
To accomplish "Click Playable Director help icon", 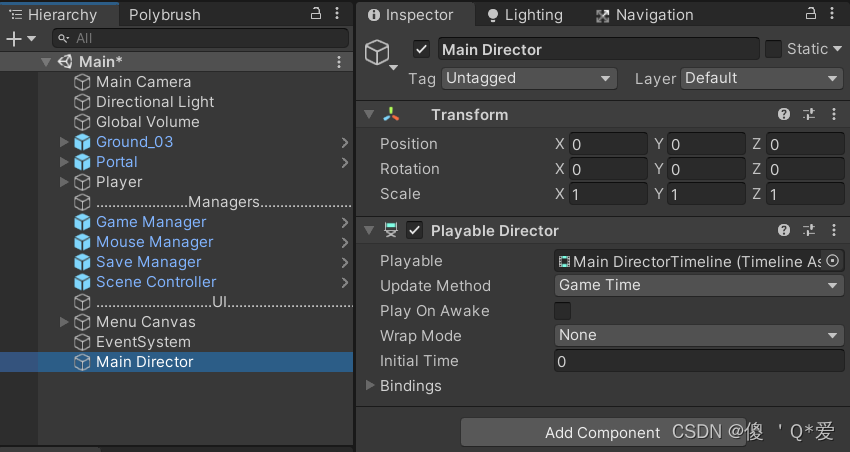I will (x=784, y=231).
